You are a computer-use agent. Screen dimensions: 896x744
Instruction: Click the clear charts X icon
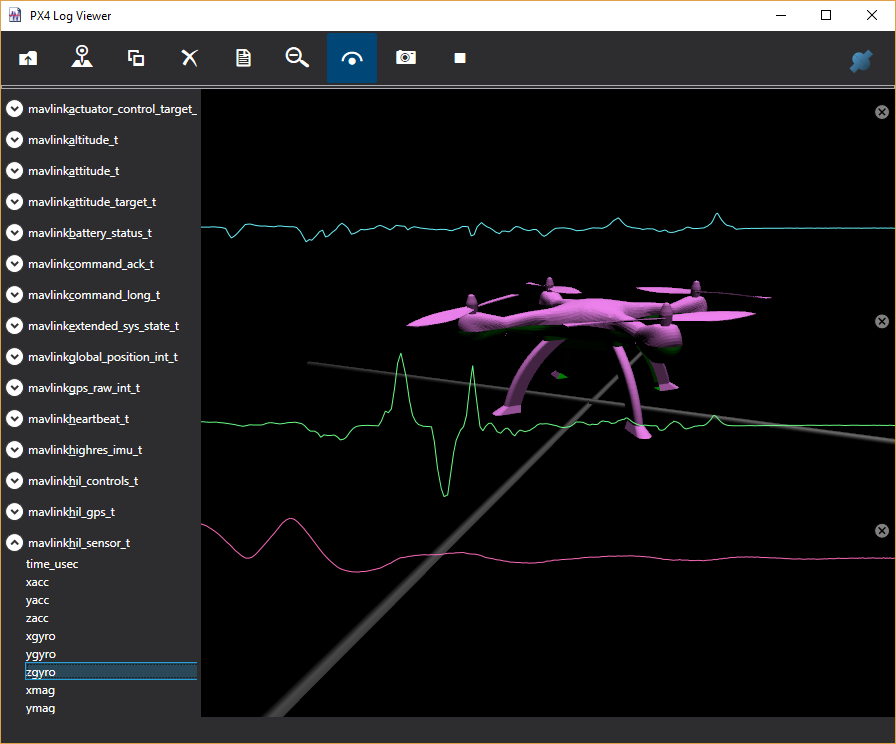coord(189,58)
